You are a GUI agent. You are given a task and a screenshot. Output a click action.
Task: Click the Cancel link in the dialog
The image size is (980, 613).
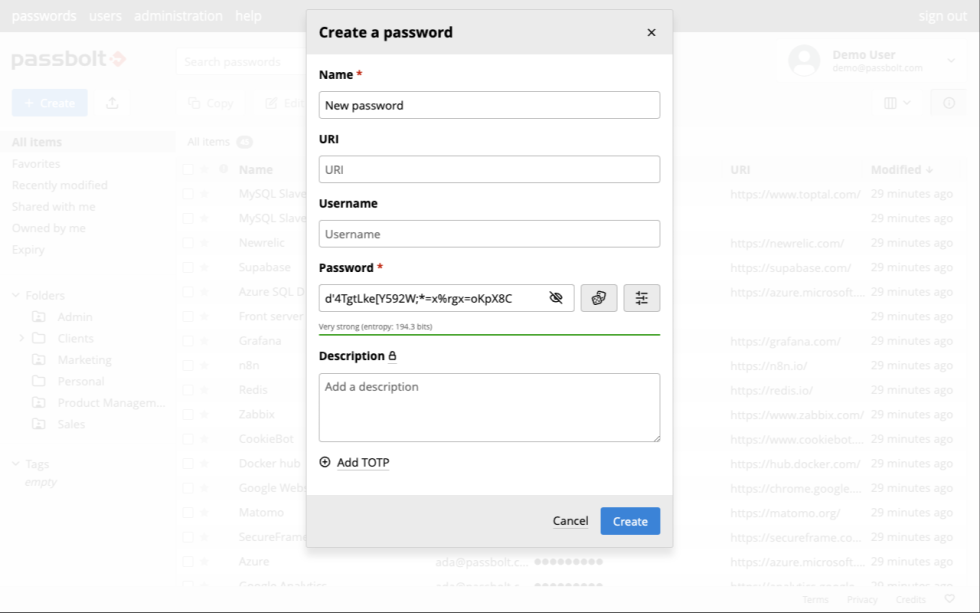(x=570, y=521)
